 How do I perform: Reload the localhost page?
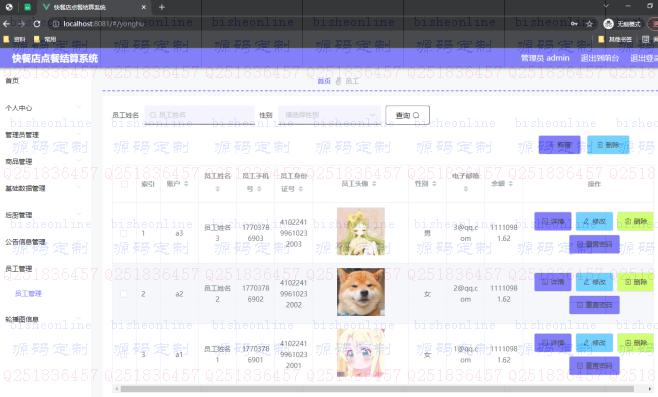[37, 24]
